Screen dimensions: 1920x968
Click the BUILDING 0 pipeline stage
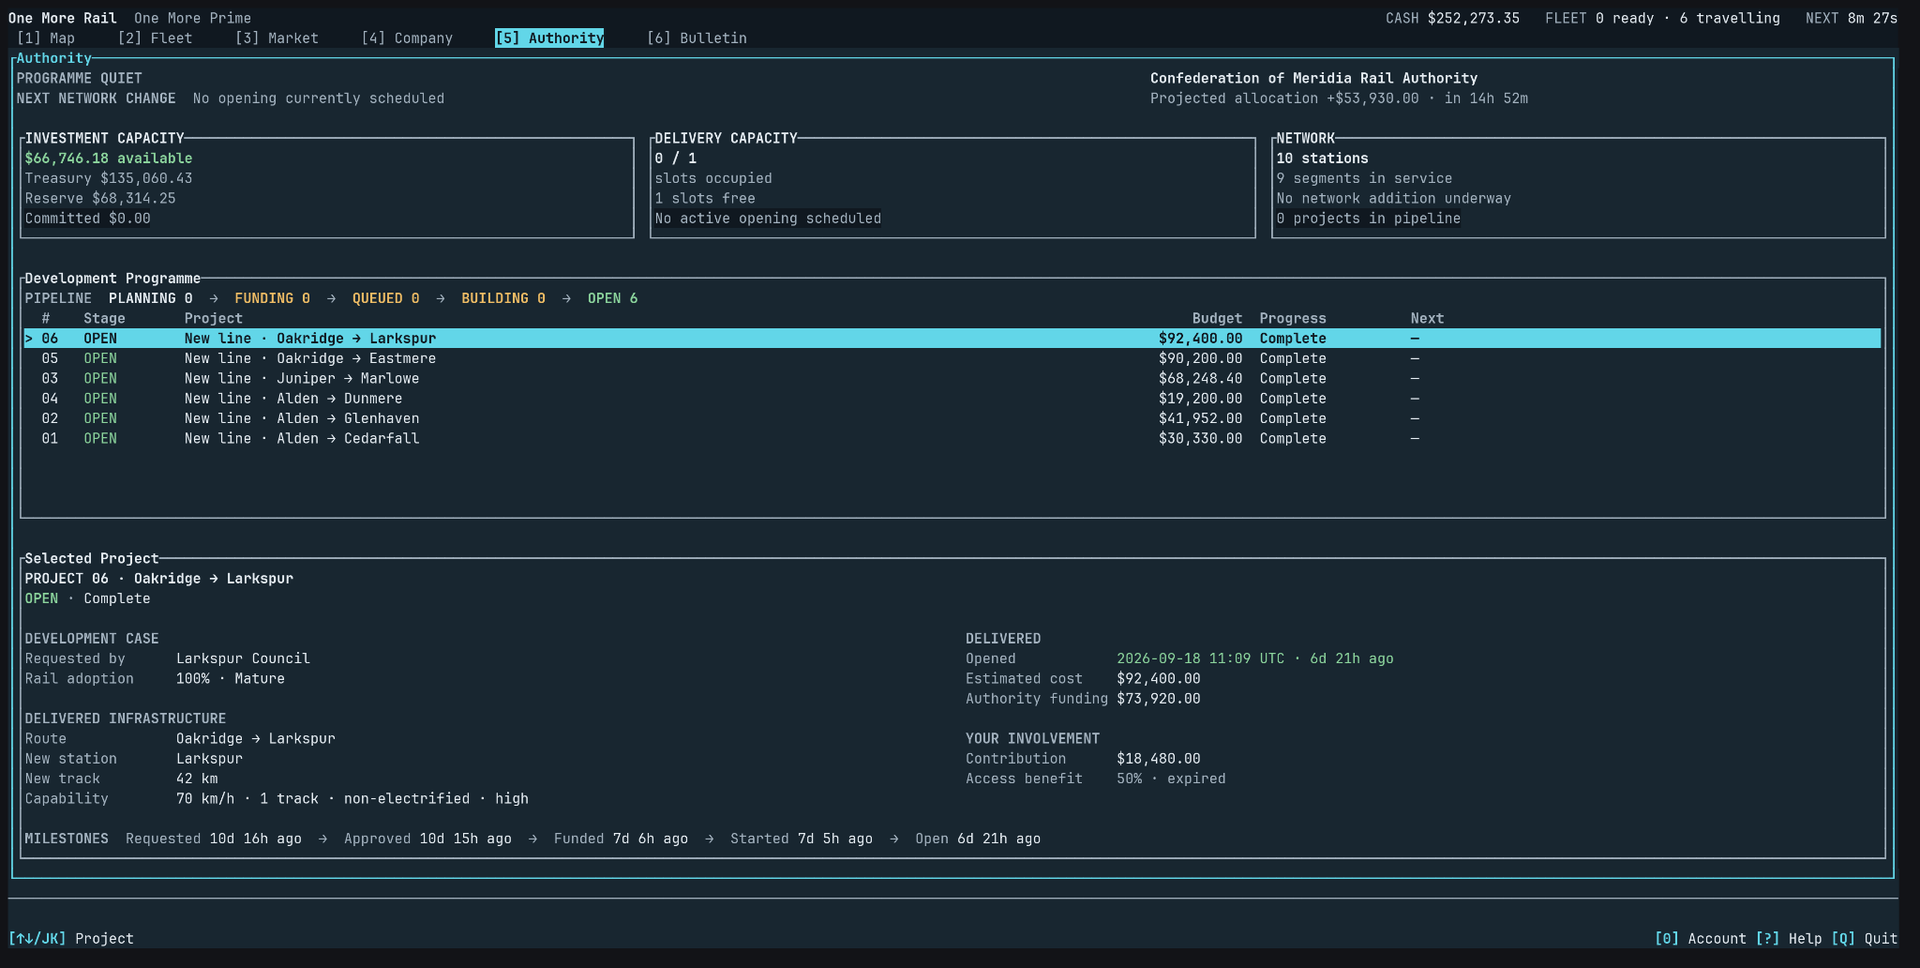point(503,298)
